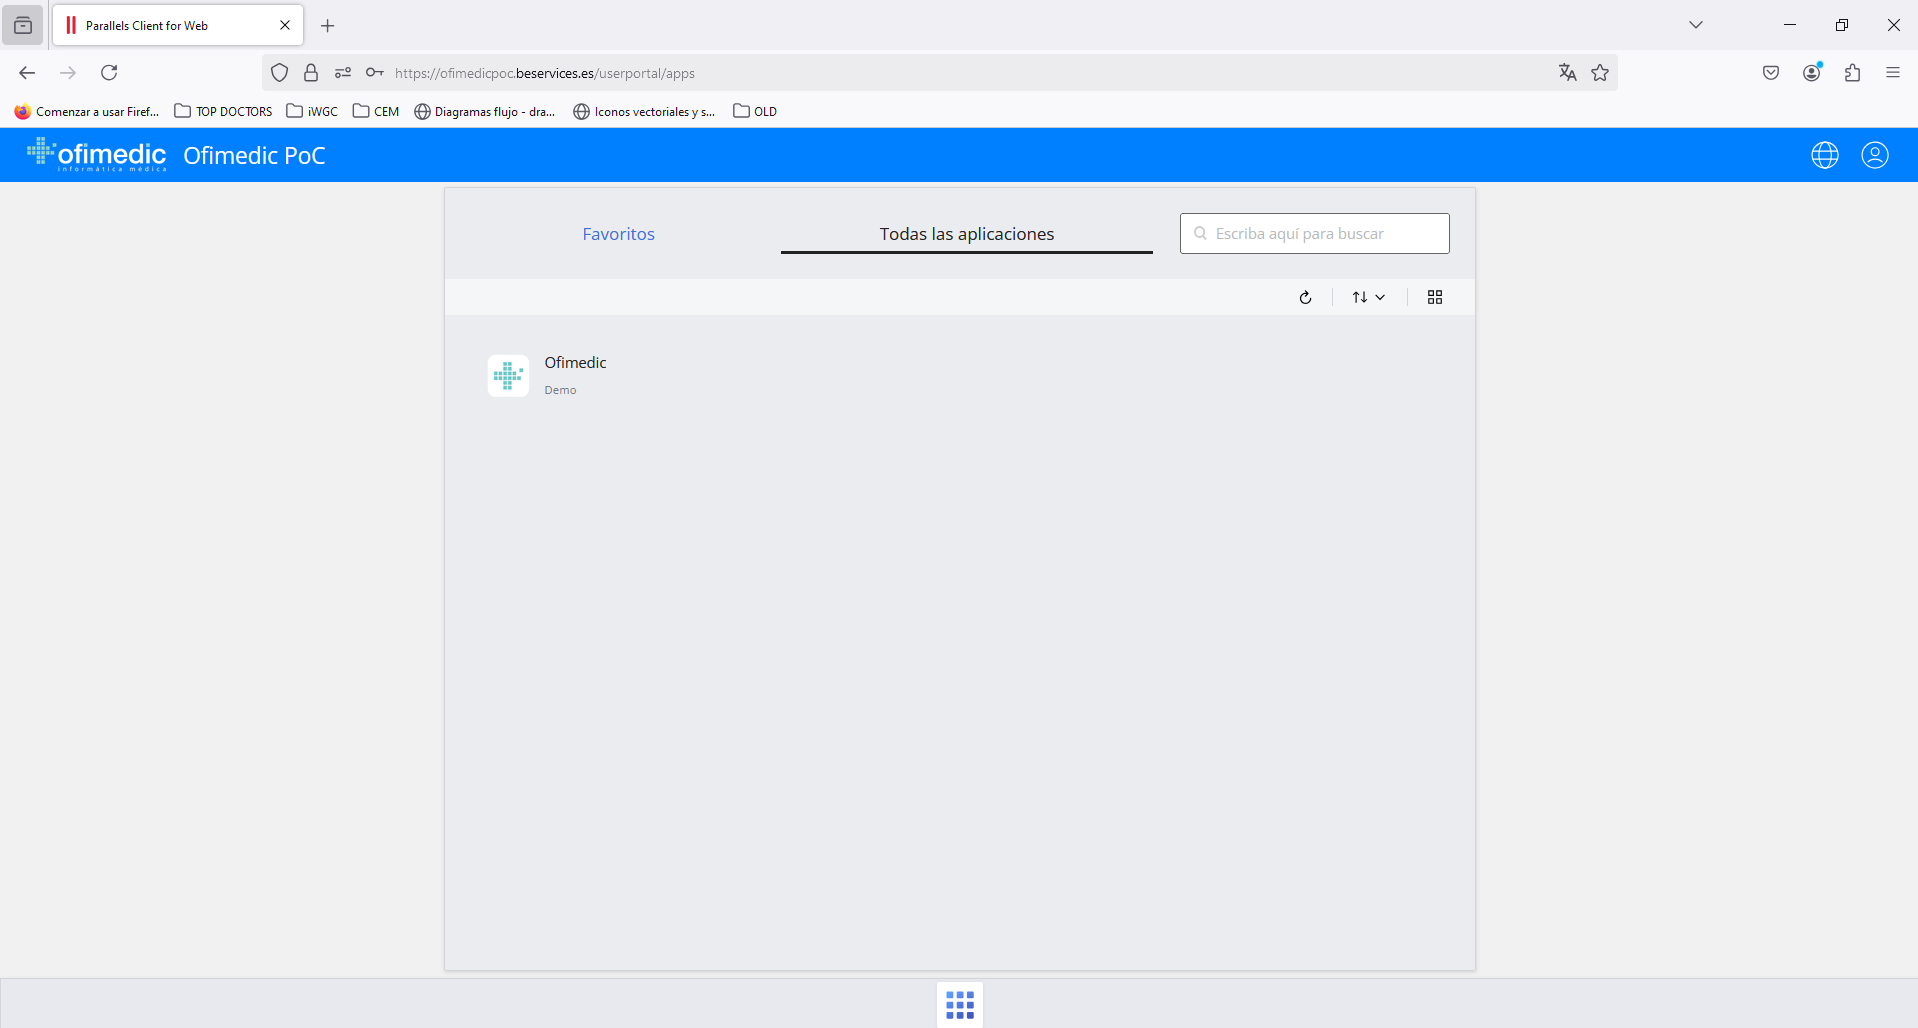The image size is (1918, 1028).
Task: Open the extensions panel
Action: point(1853,73)
